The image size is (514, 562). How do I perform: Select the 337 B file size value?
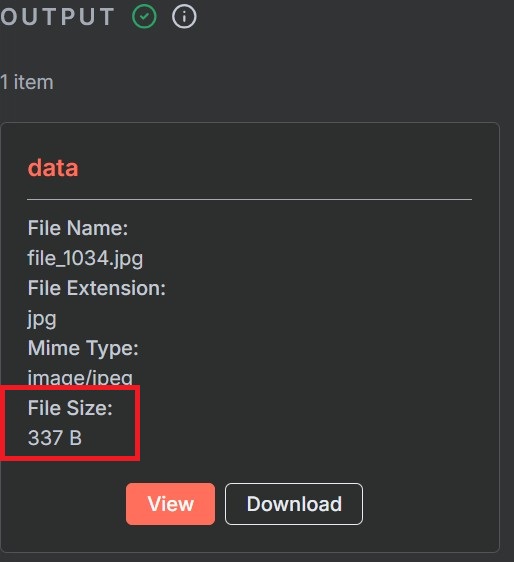55,438
